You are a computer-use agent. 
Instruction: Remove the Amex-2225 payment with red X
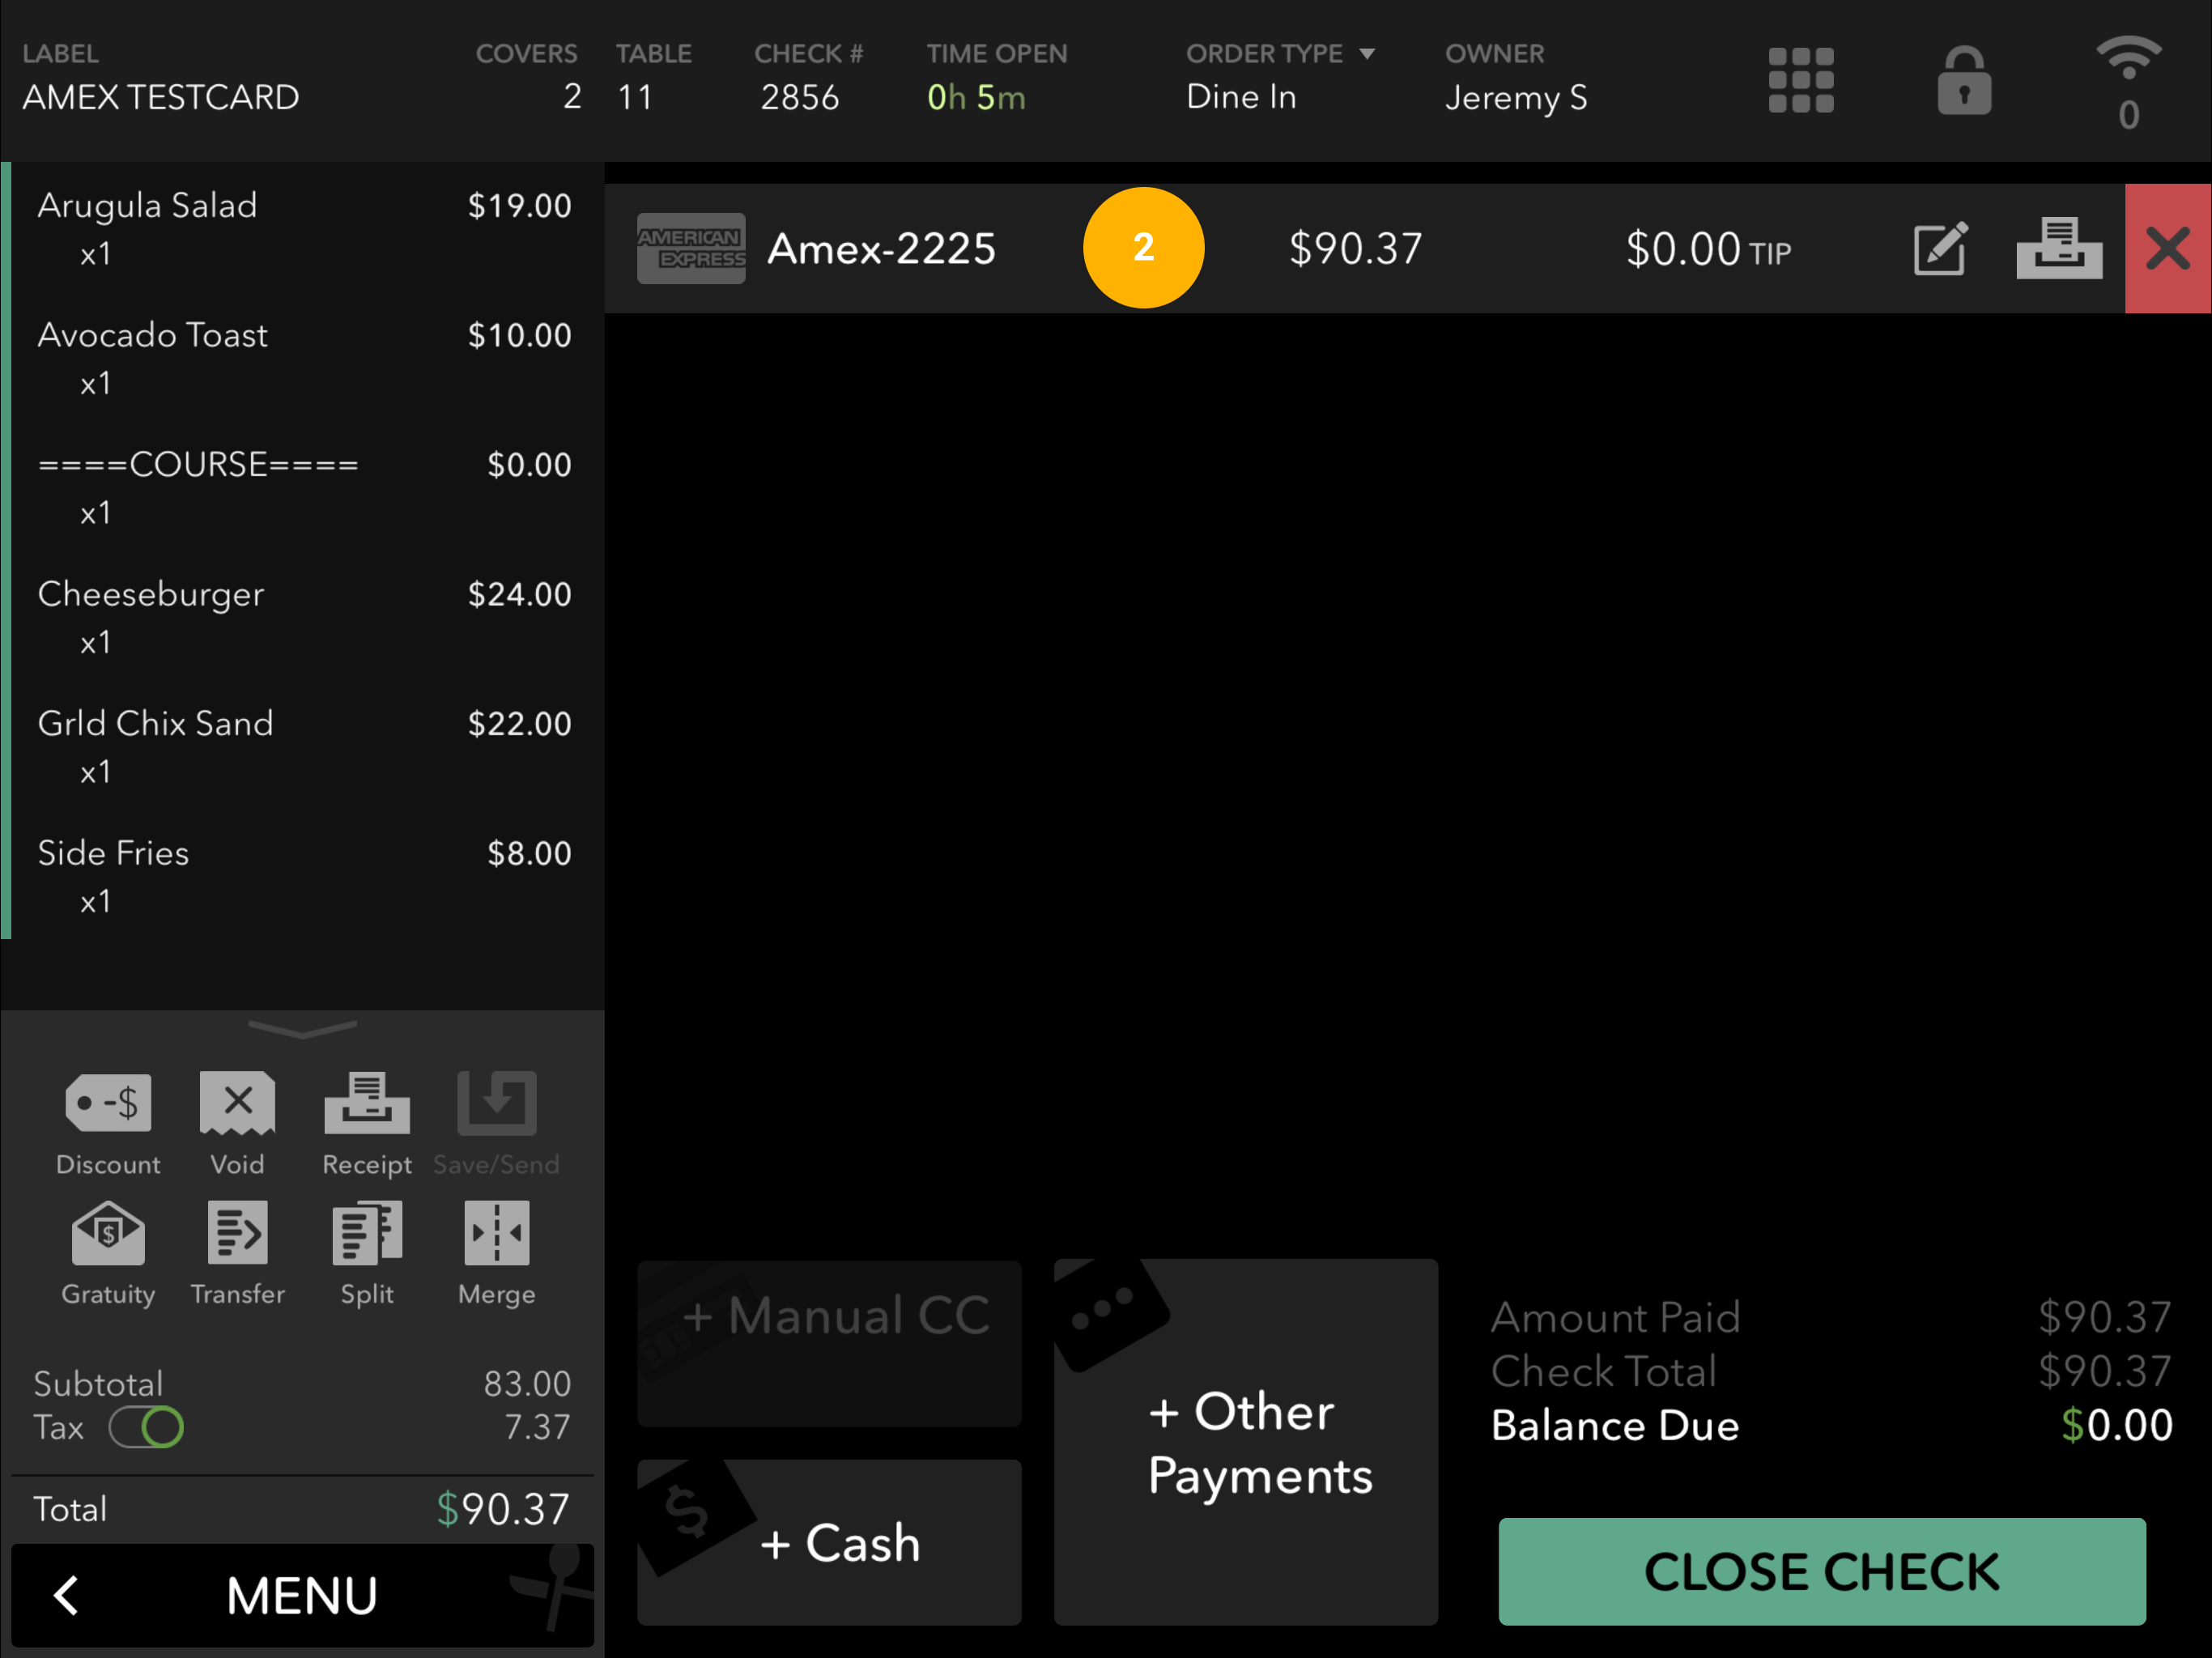(x=2167, y=248)
